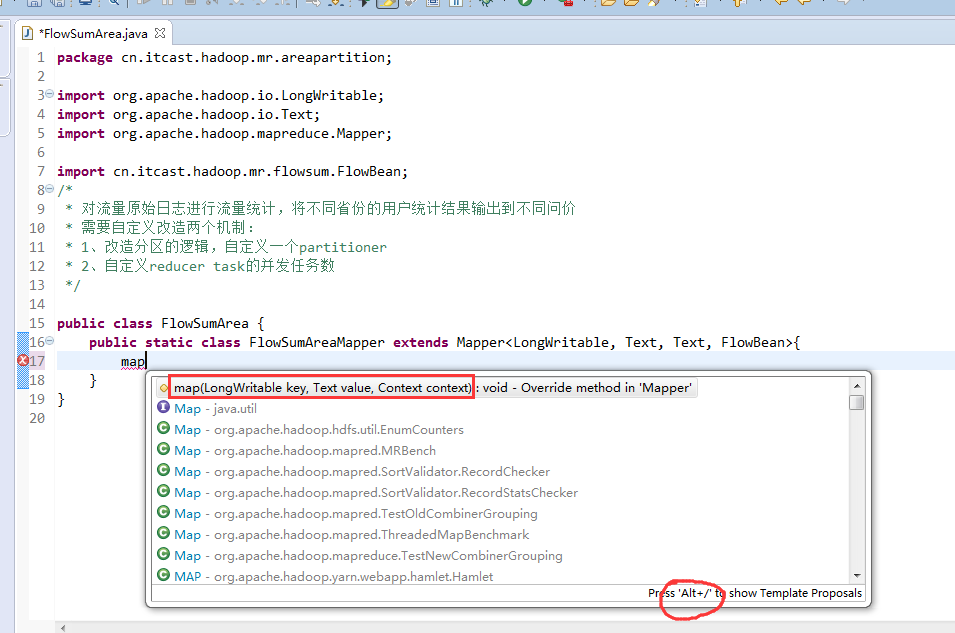955x633 pixels.
Task: Click line number 20 in the gutter
Action: 37,419
